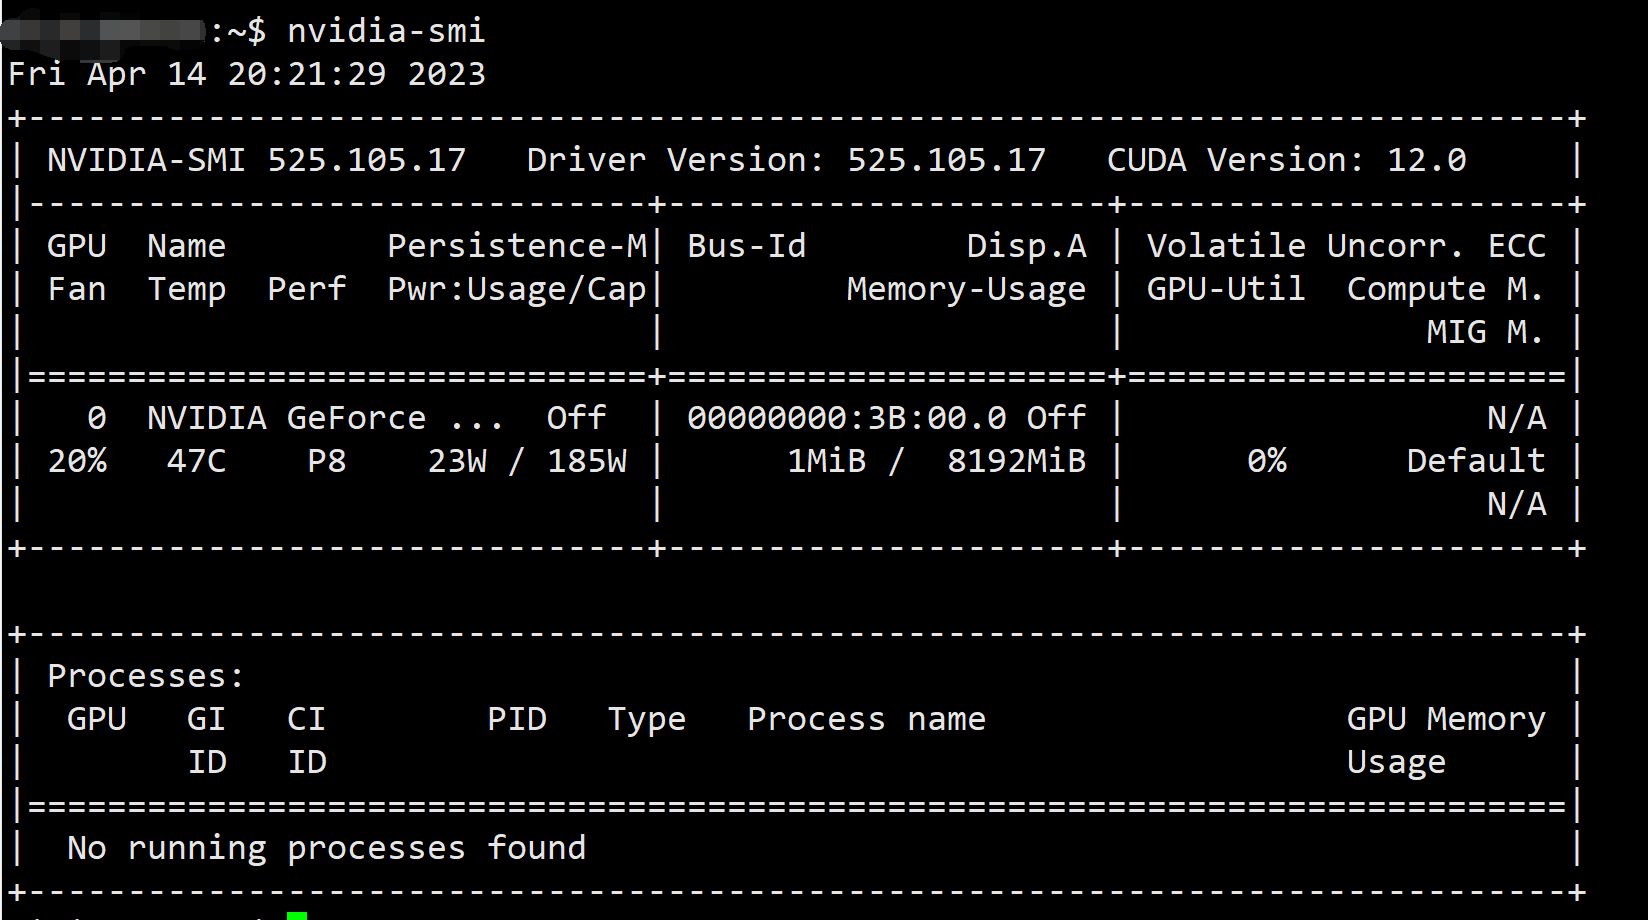
Task: Click the 'CUDA Version: 12.0' text
Action: pos(1287,160)
